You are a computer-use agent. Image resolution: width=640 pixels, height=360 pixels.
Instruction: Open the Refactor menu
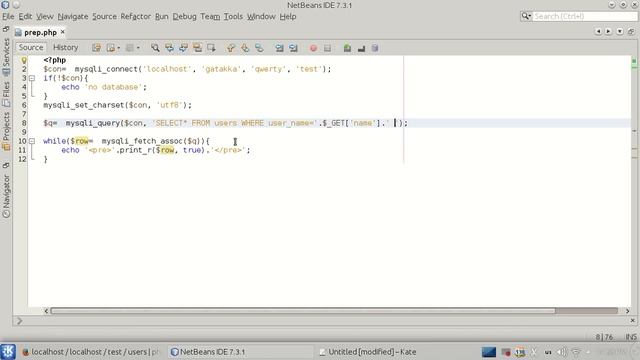[x=136, y=16]
